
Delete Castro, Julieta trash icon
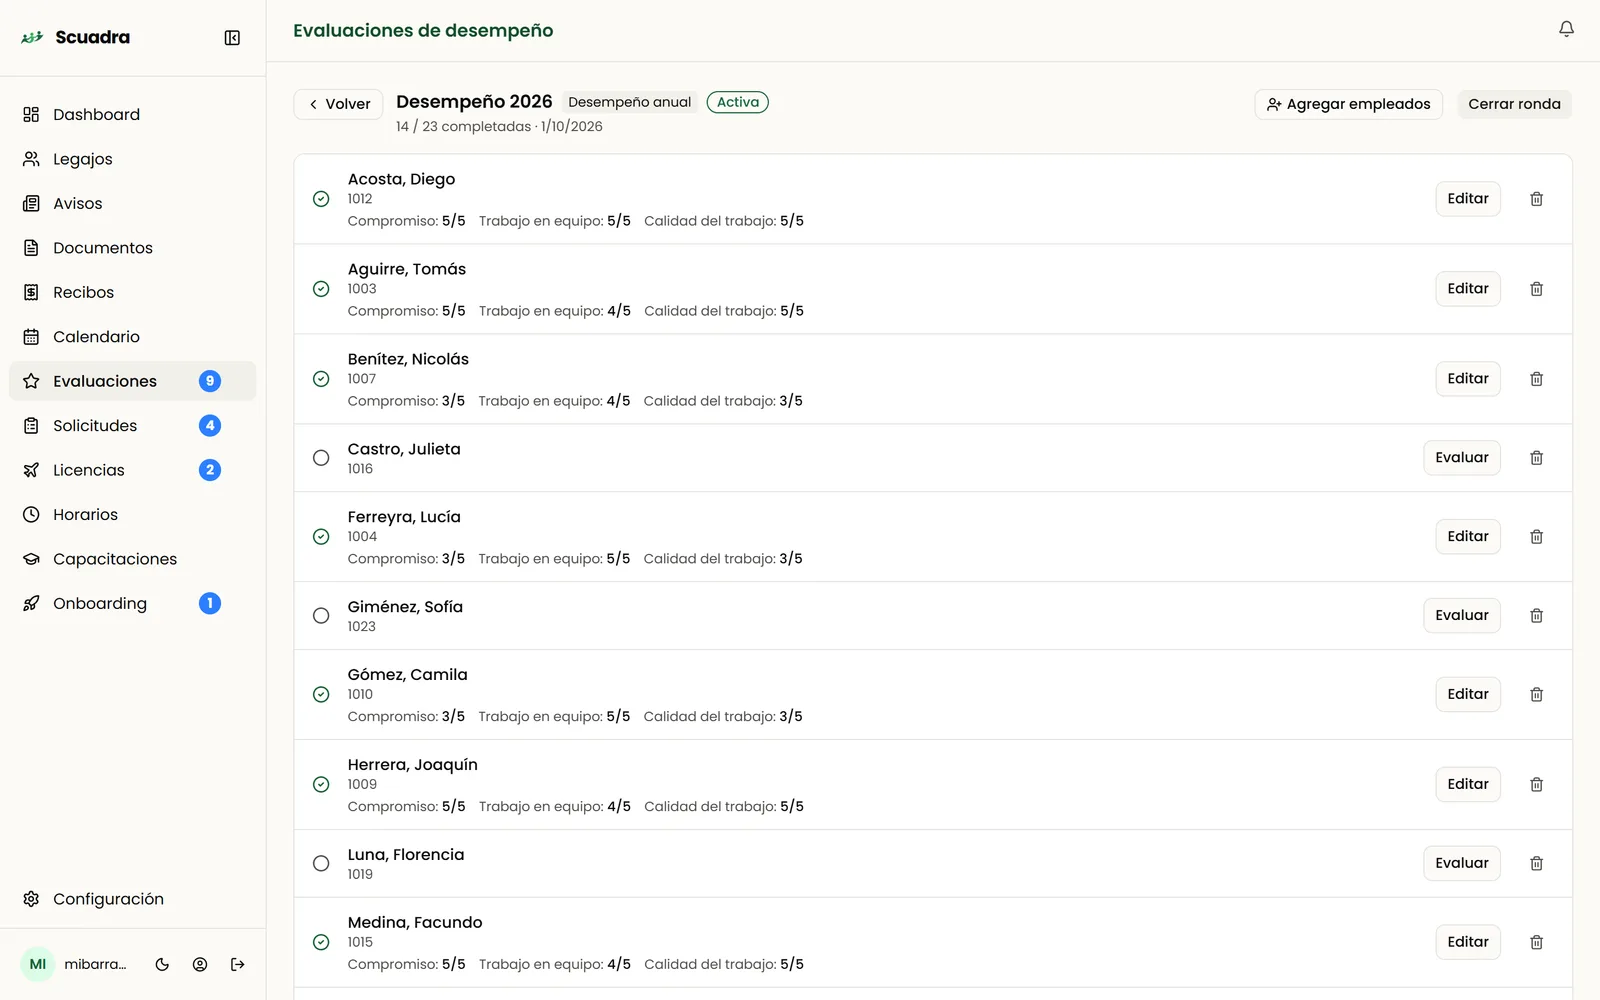[1536, 458]
